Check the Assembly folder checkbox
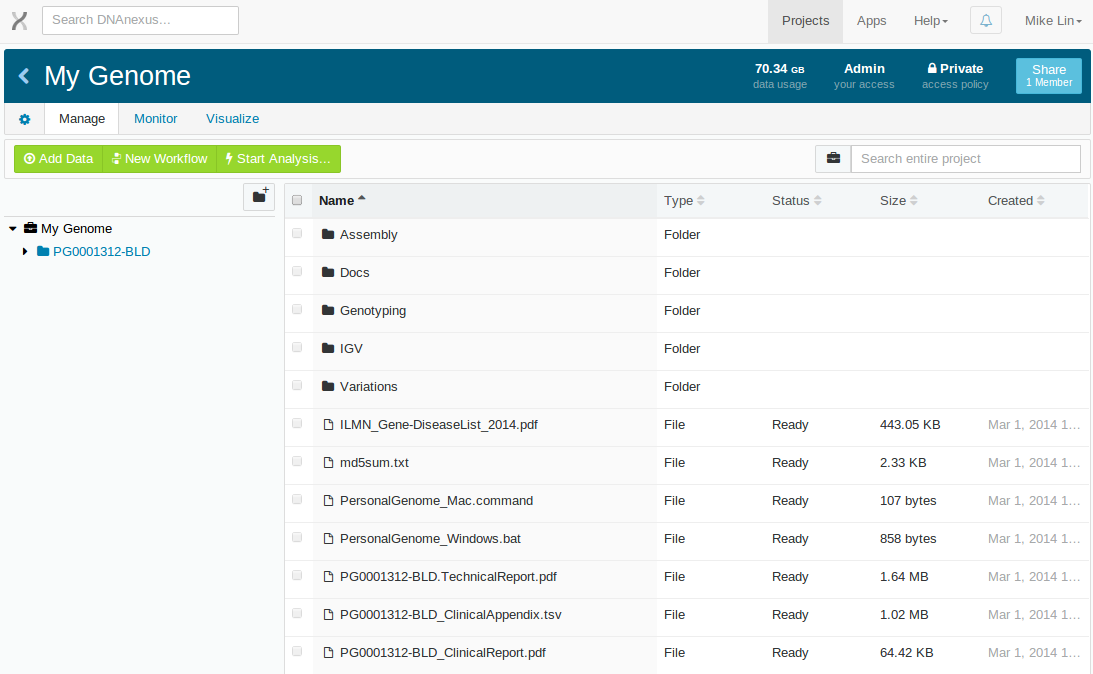The image size is (1093, 674). pyautogui.click(x=297, y=233)
